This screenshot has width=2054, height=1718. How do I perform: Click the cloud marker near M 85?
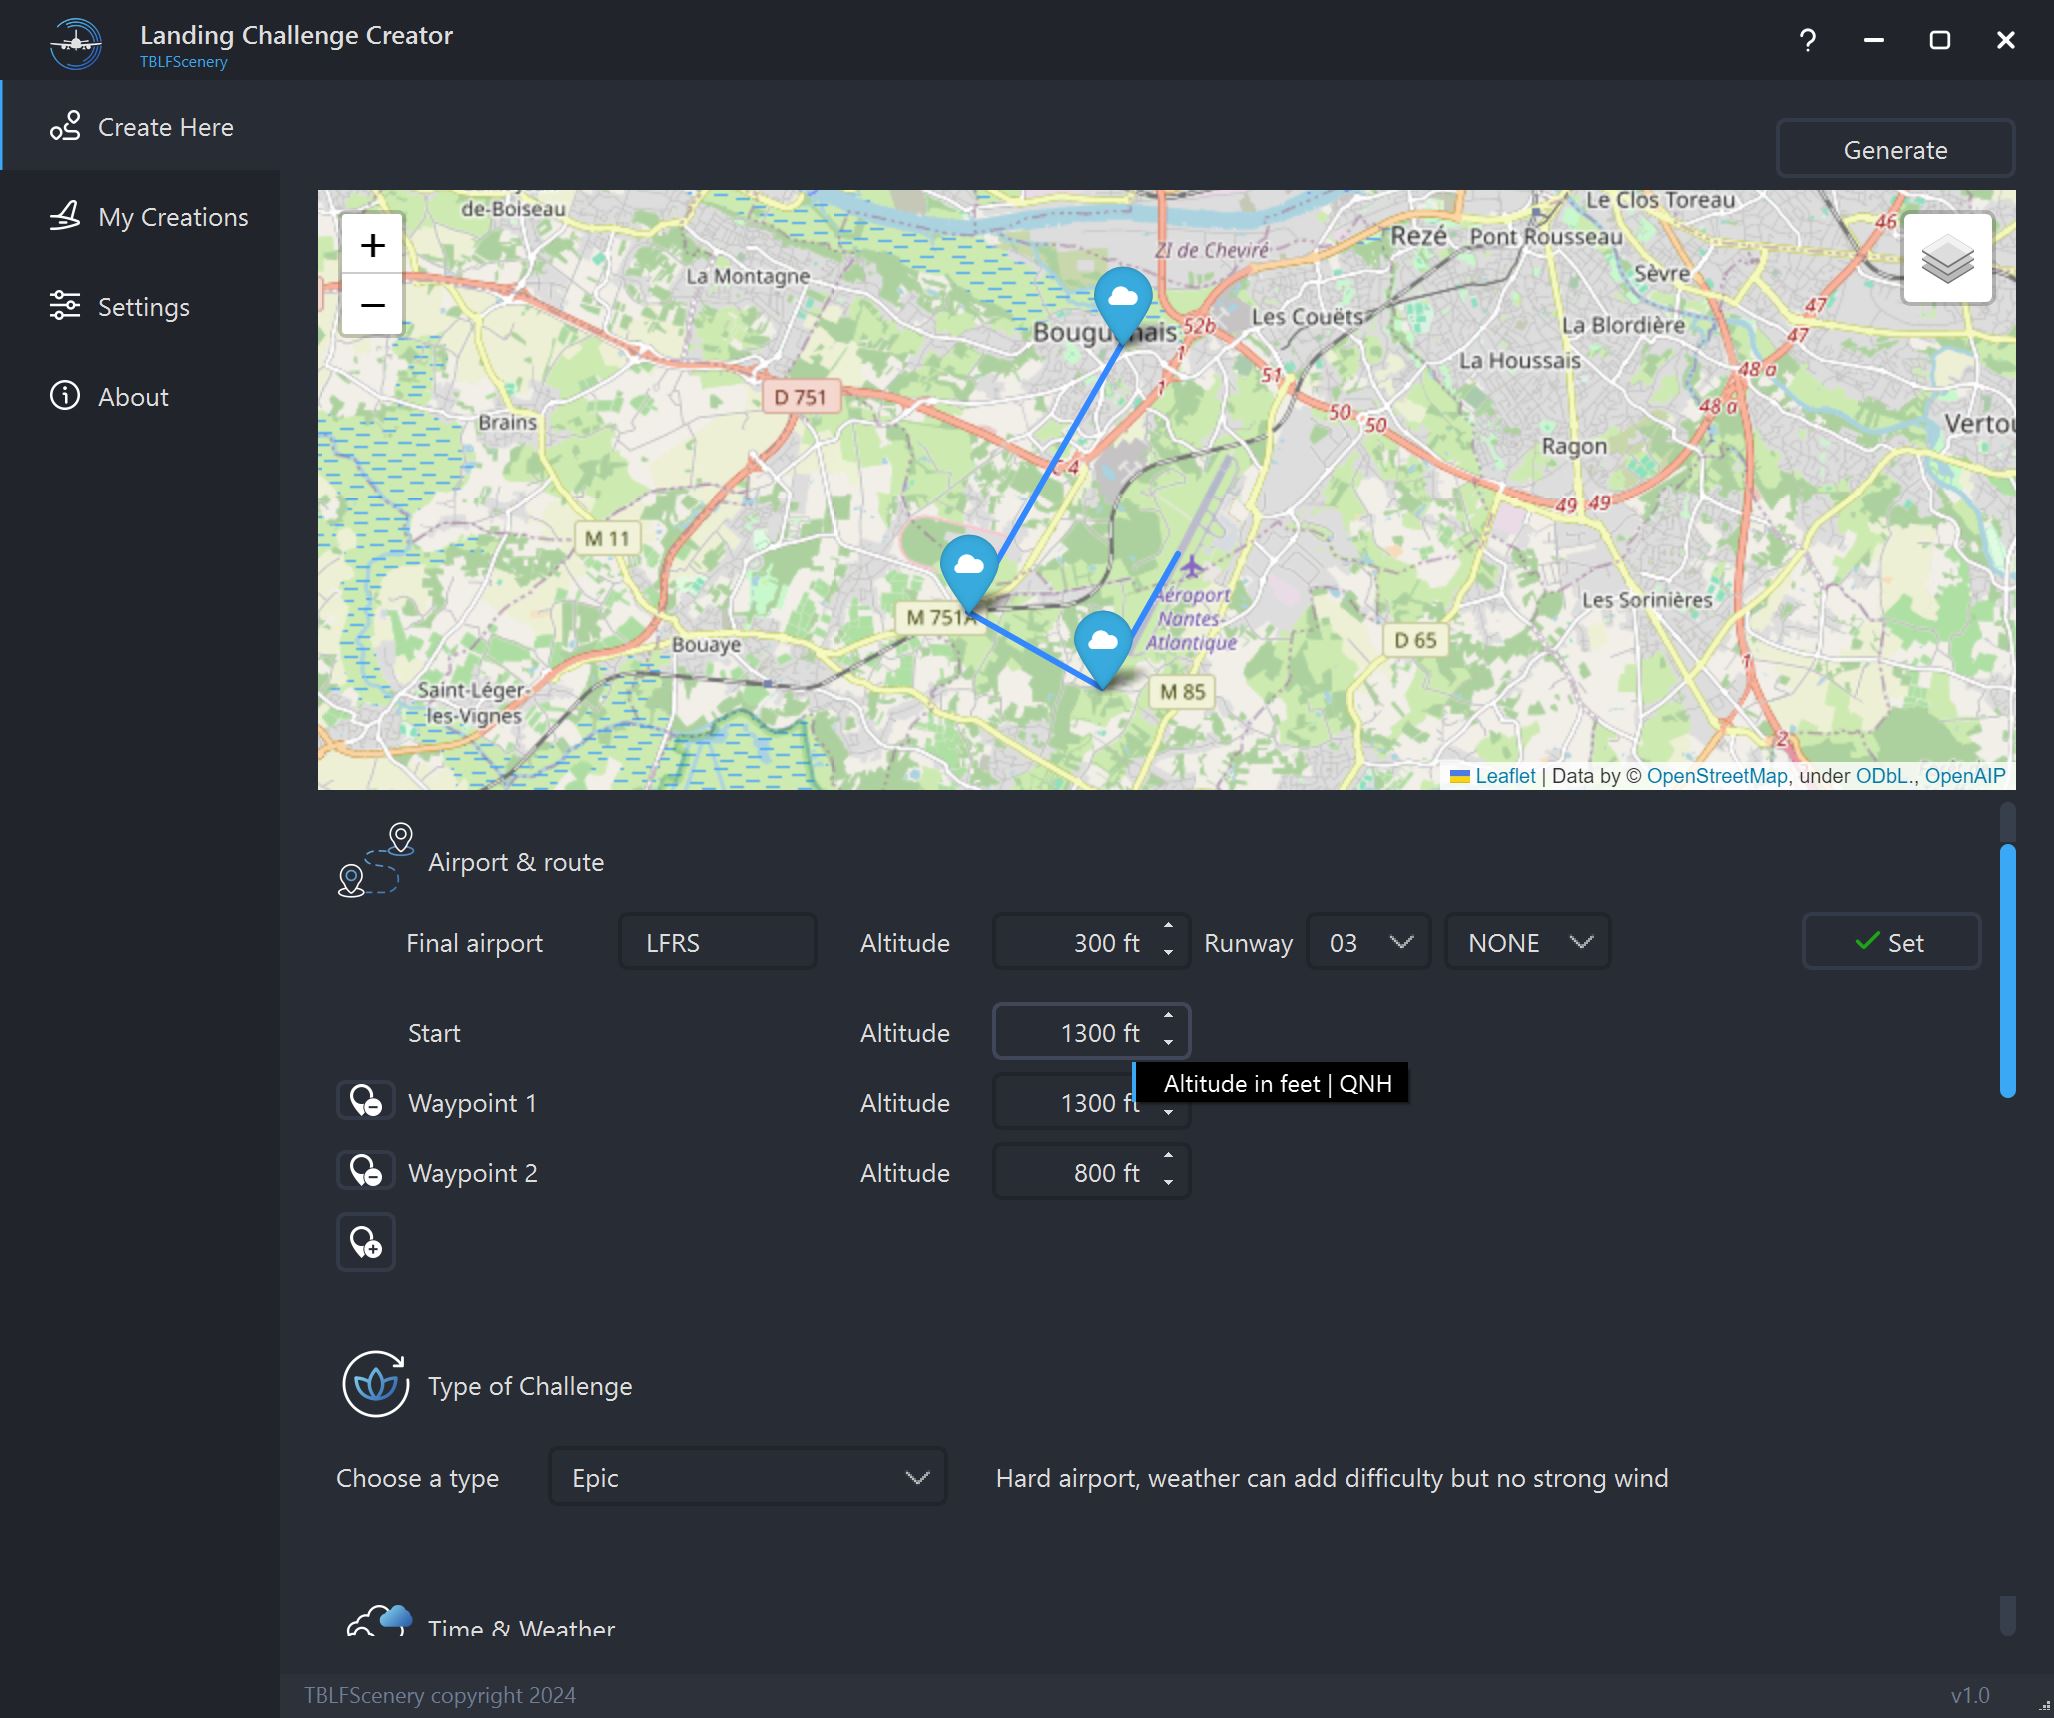pyautogui.click(x=1102, y=642)
